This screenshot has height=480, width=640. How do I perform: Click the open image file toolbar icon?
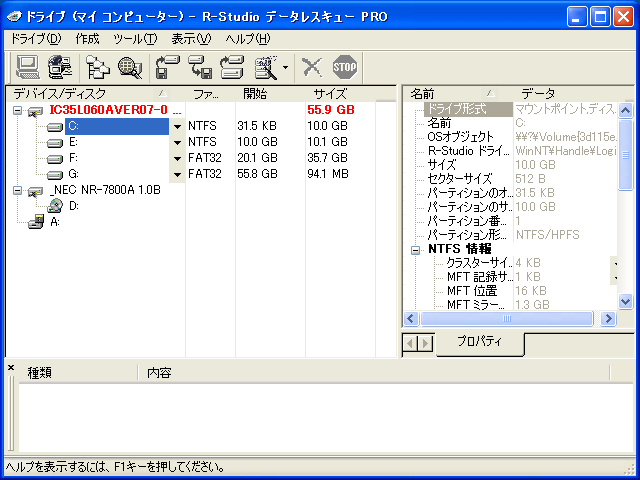pyautogui.click(x=200, y=67)
